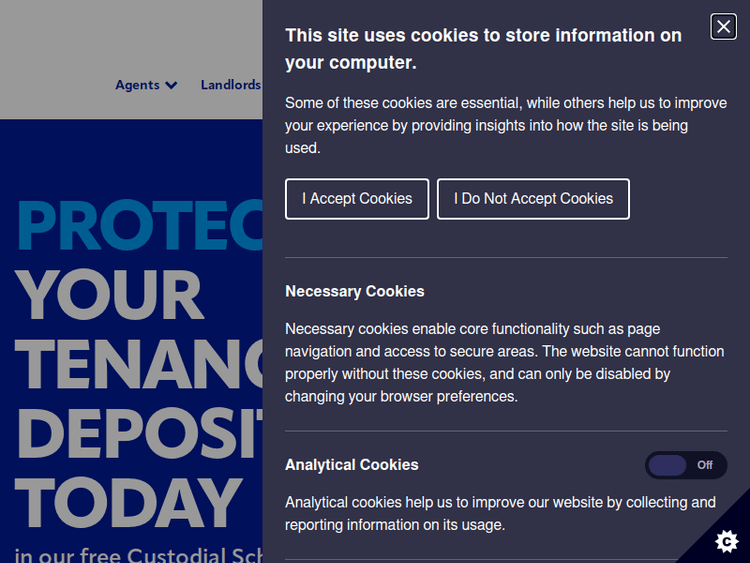Open the Landlords navigation menu
The image size is (750, 563).
tap(230, 85)
